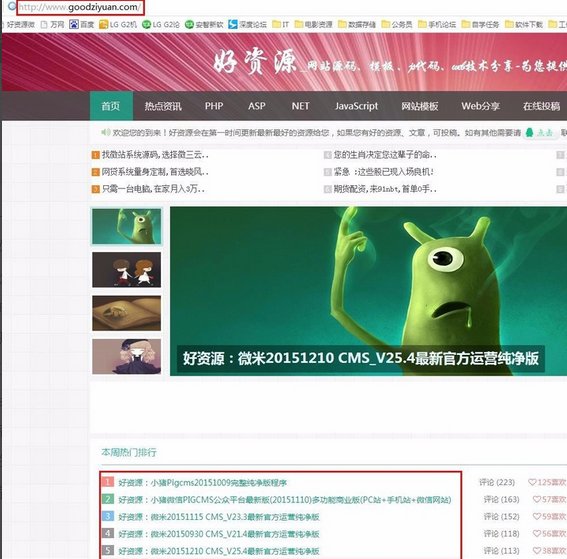Open ad link 网贷系统量身定制

coord(155,172)
